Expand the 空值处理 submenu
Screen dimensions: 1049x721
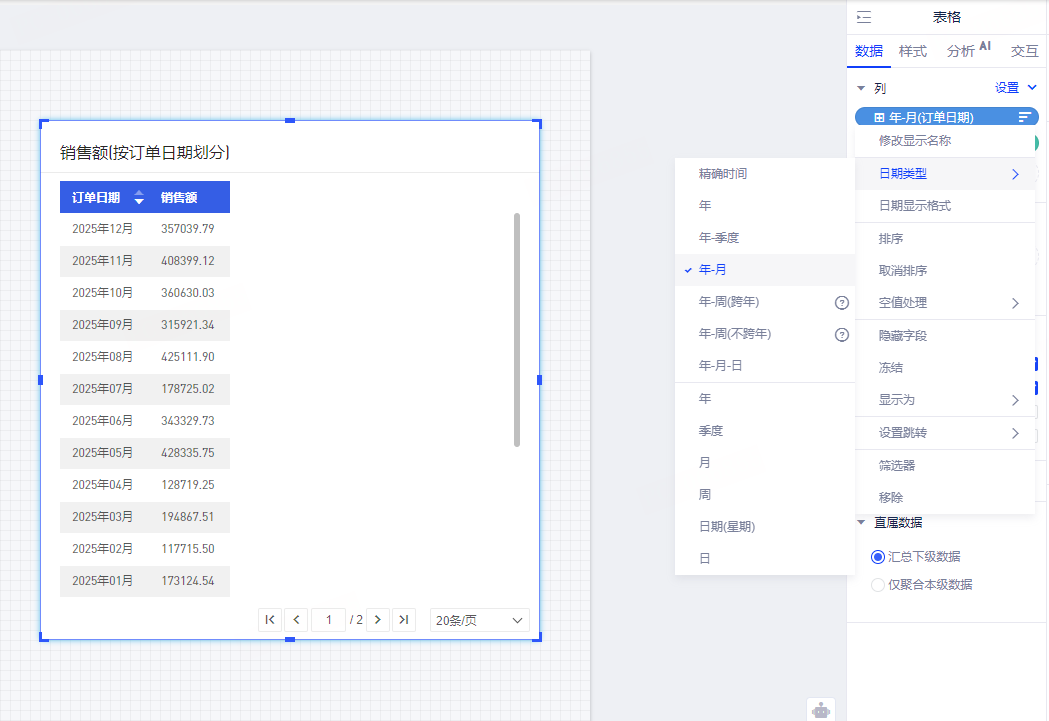945,303
